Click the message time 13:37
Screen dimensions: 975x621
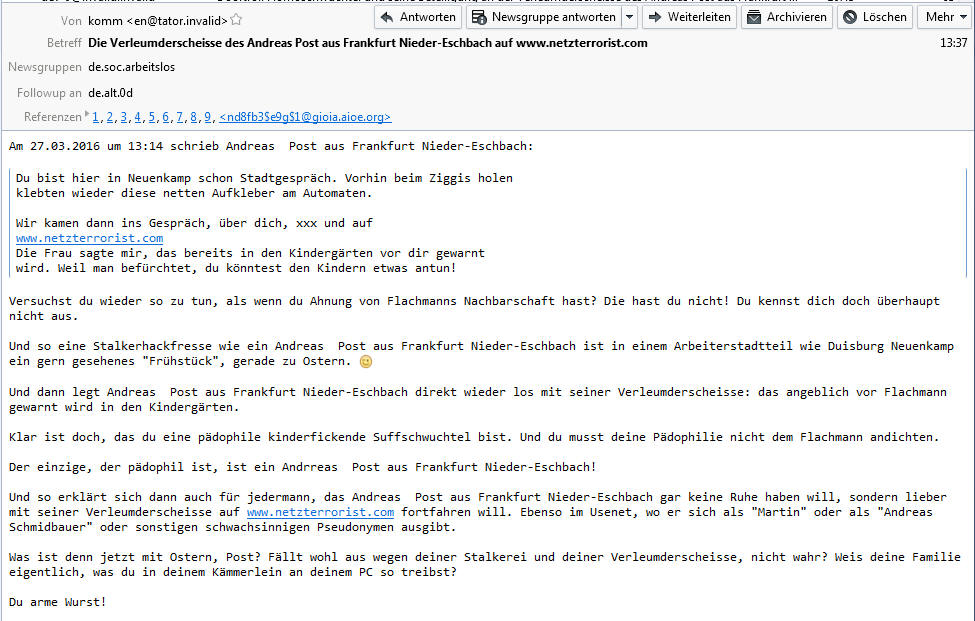coord(954,43)
